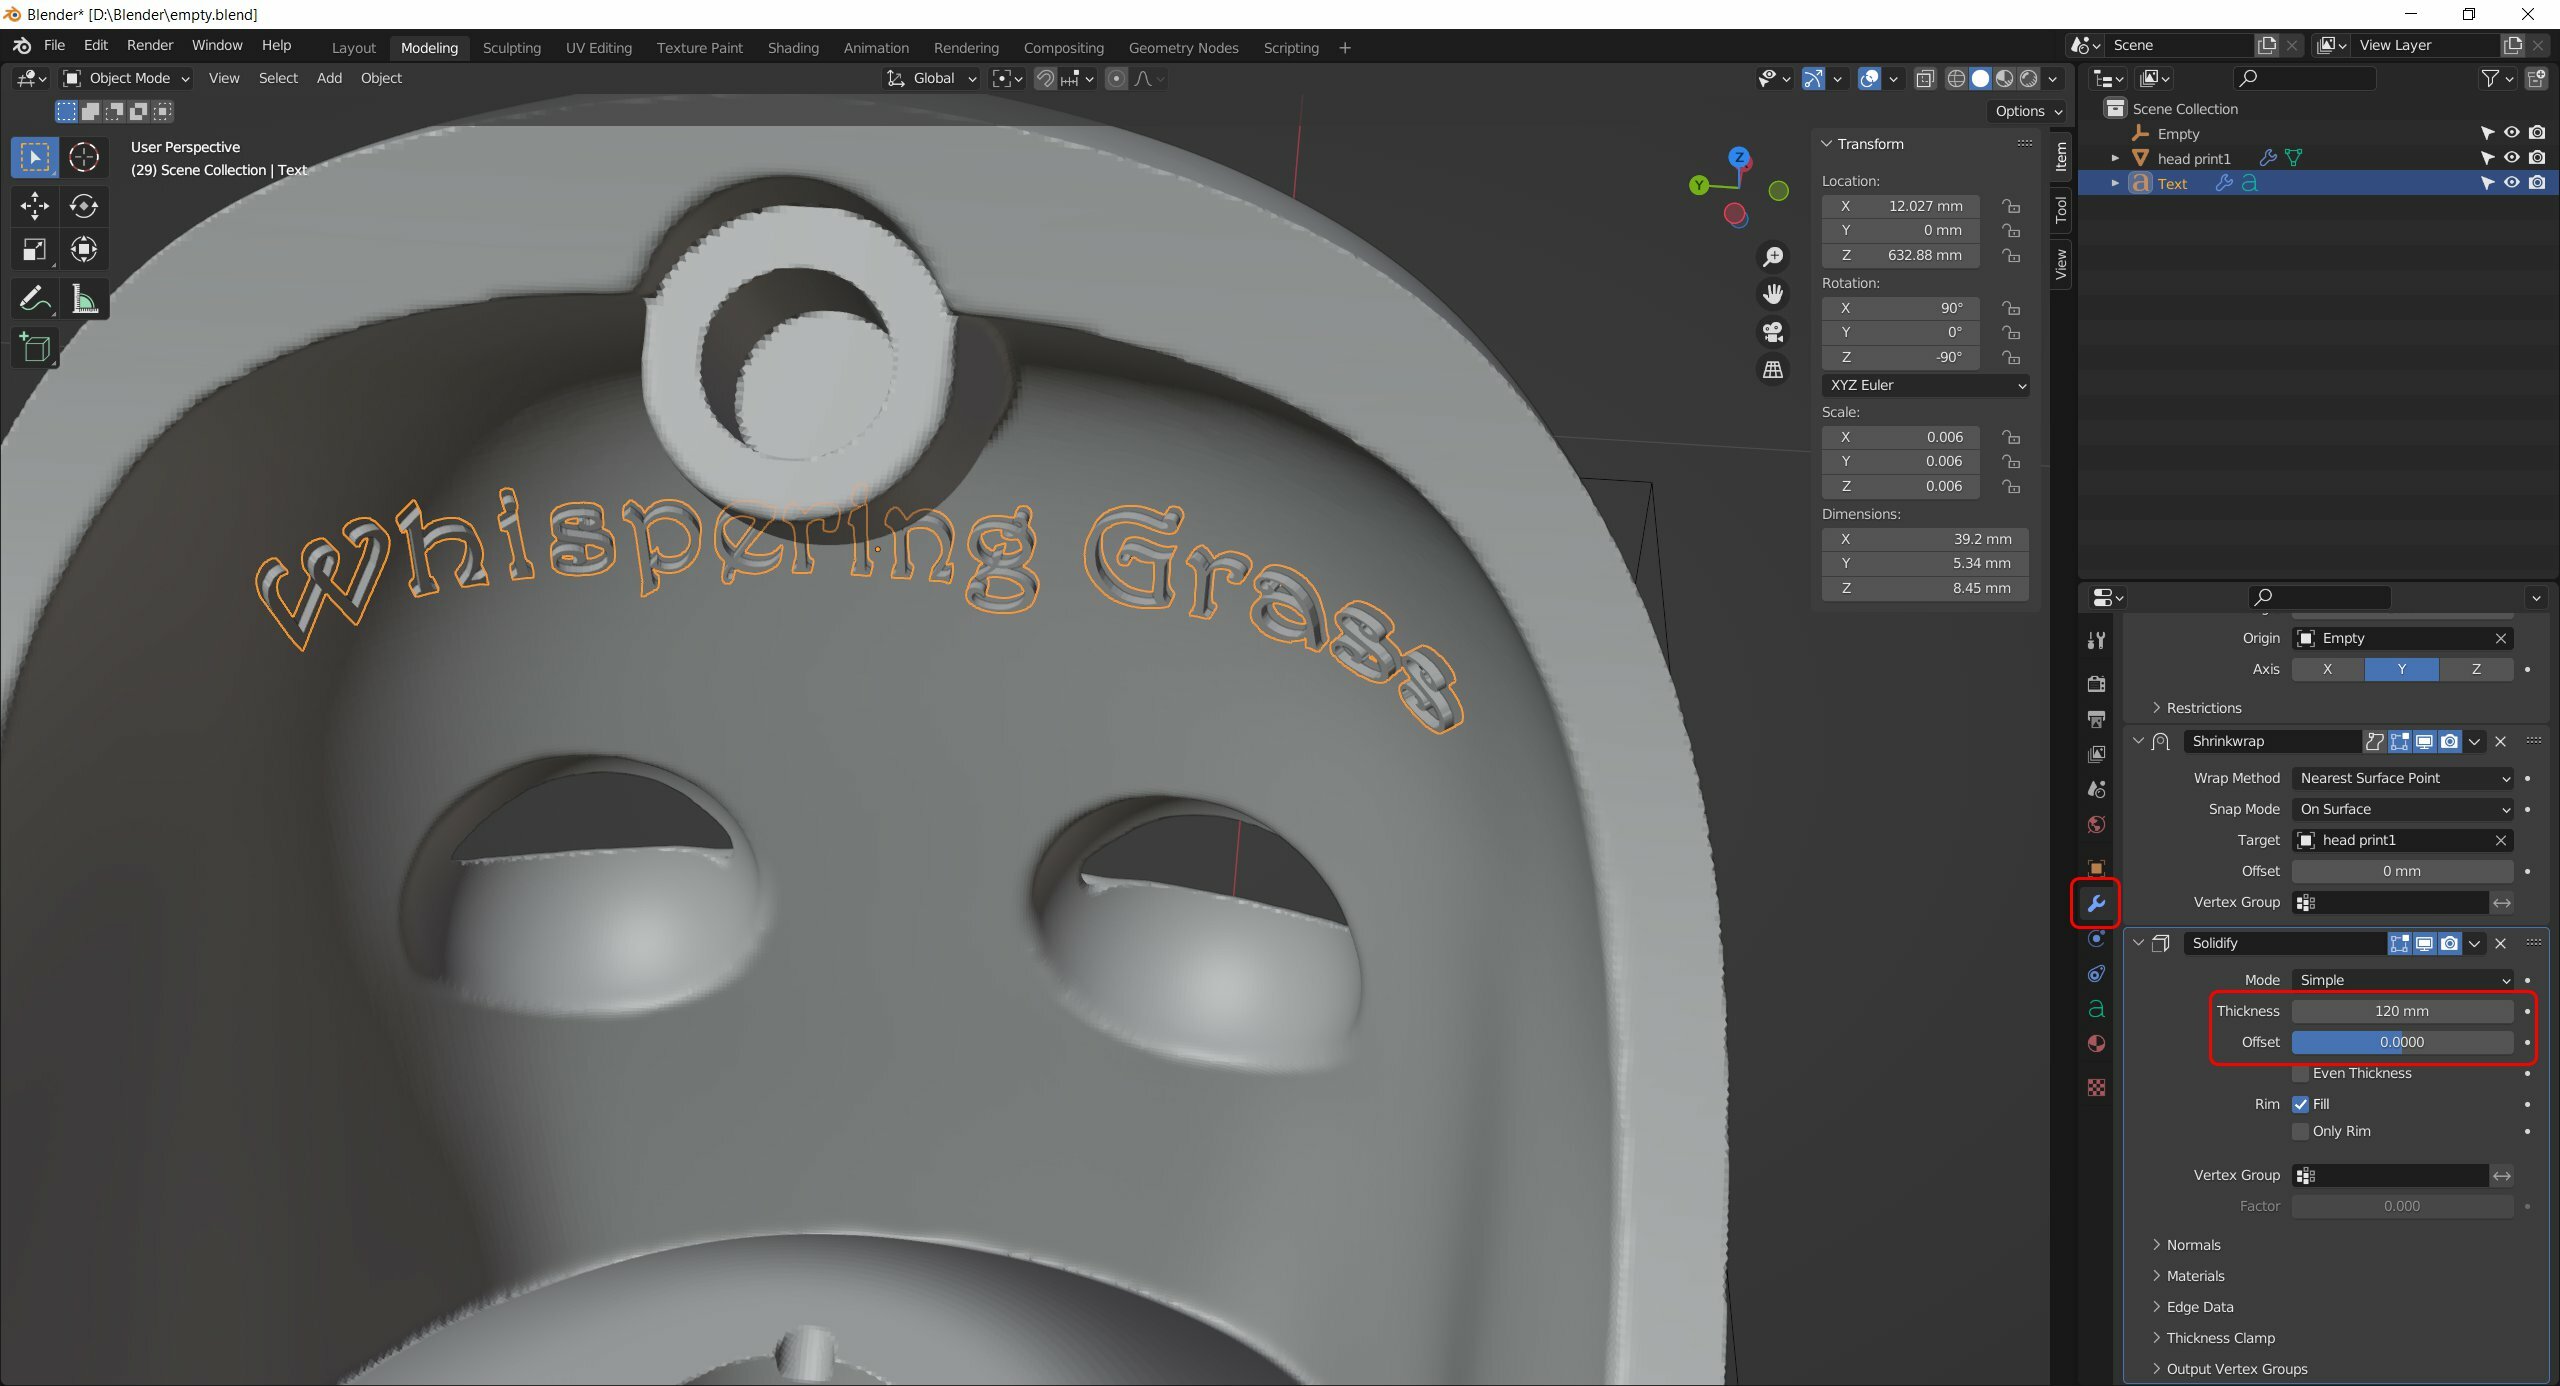Click the outliner search field
The image size is (2560, 1386).
2304,78
